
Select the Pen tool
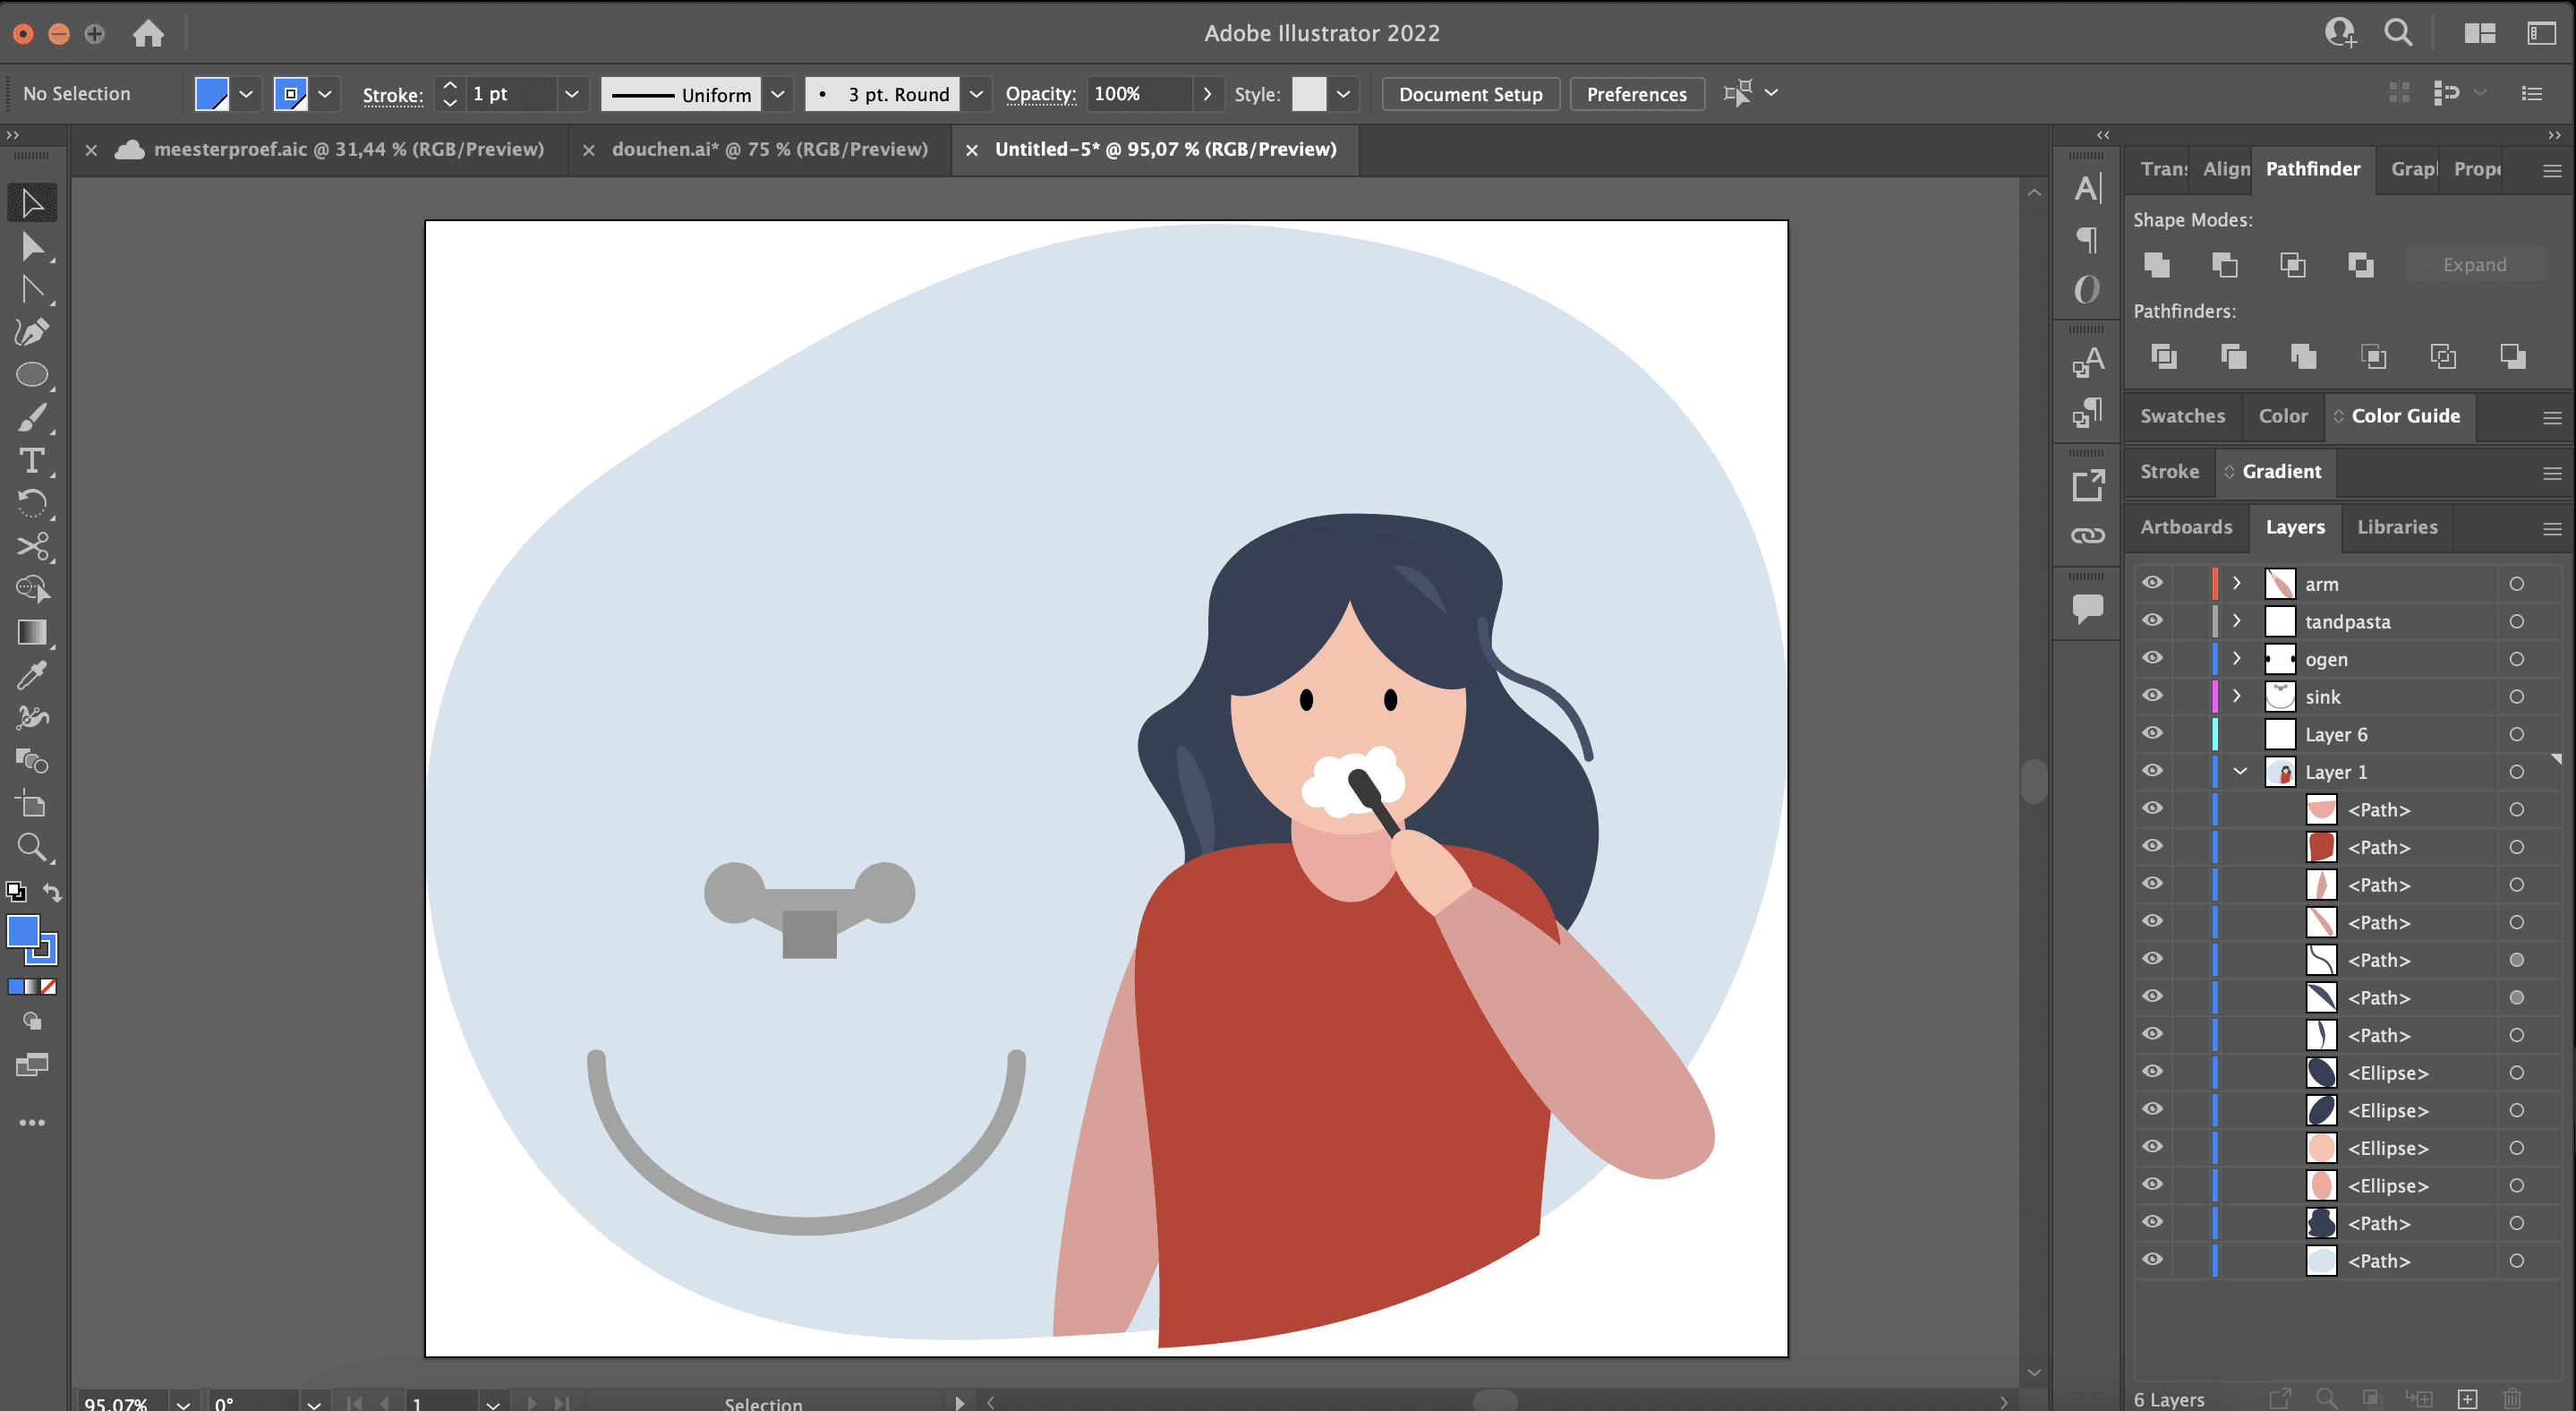(32, 331)
